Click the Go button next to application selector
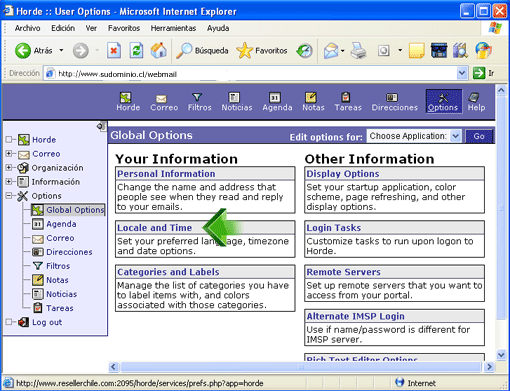This screenshot has width=510, height=391. tap(479, 136)
